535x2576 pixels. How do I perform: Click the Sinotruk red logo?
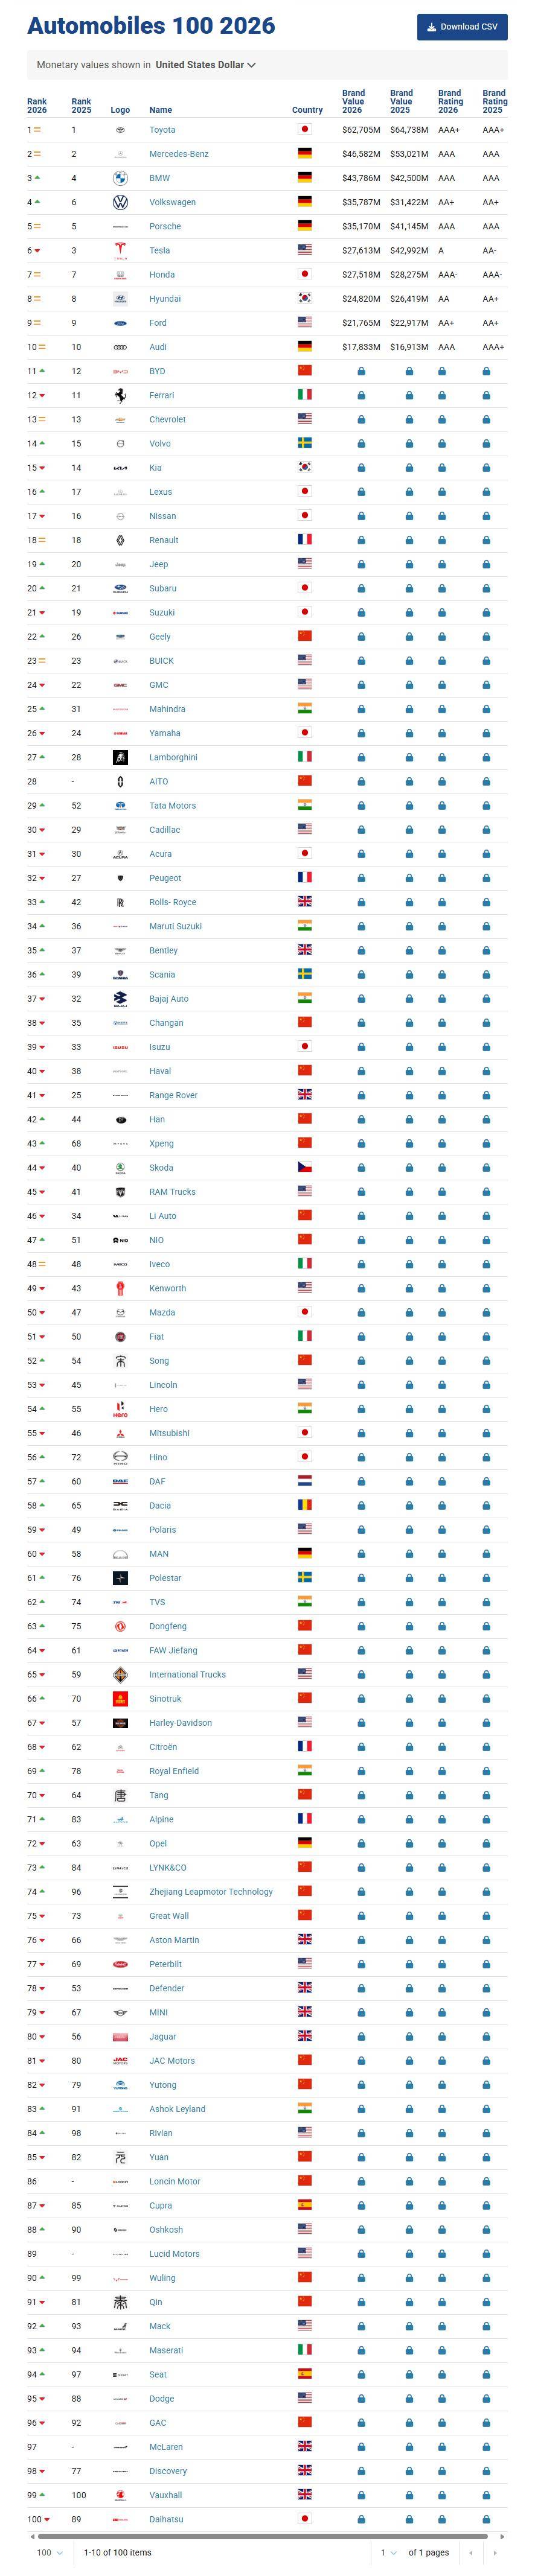pos(120,1698)
